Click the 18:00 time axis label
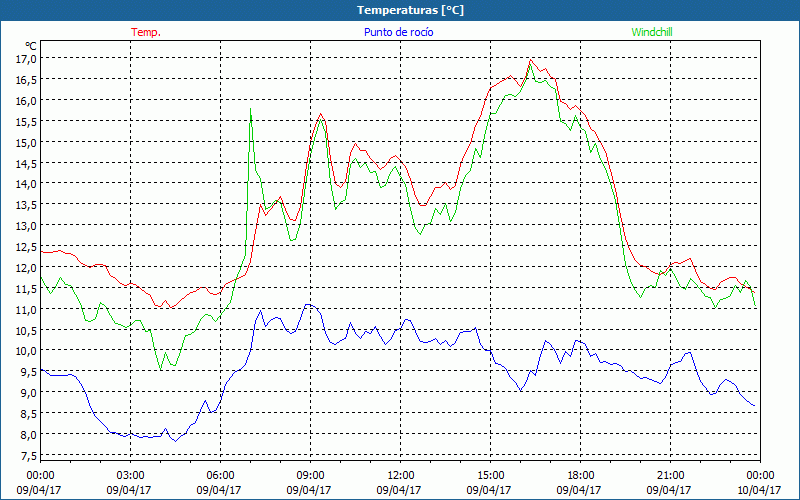This screenshot has width=800, height=500. (x=580, y=476)
